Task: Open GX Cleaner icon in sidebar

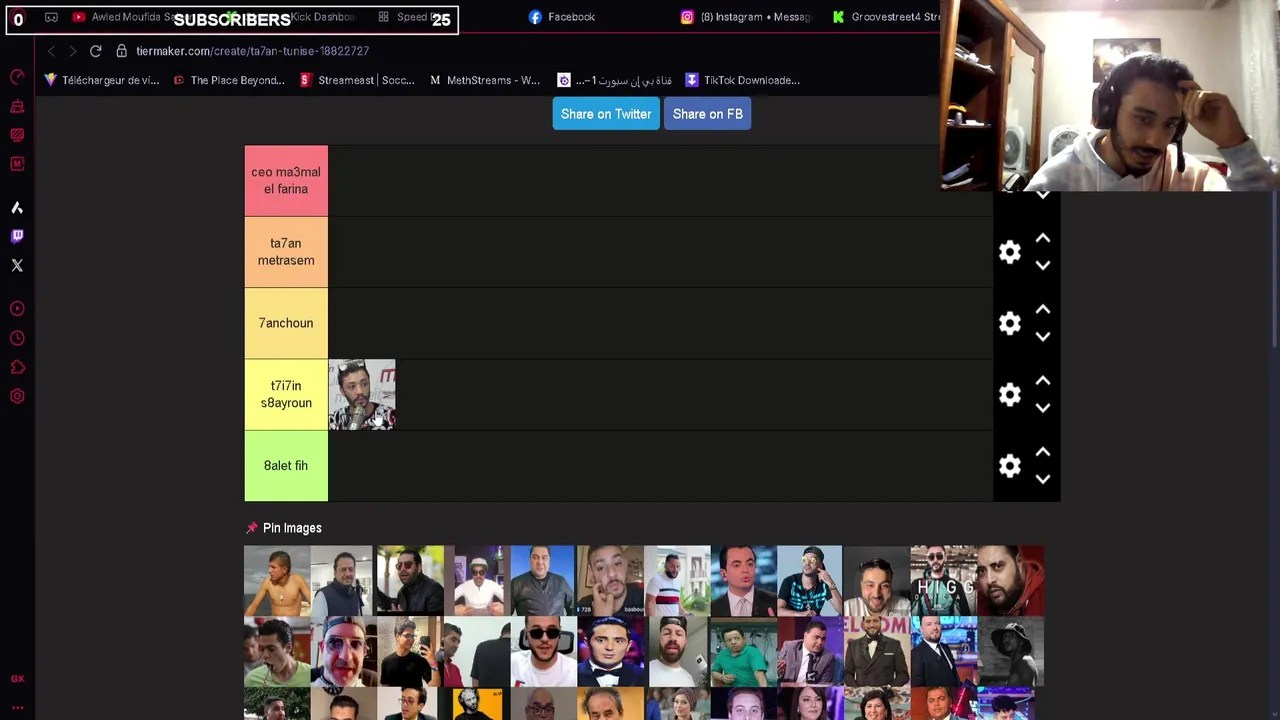Action: [17, 106]
